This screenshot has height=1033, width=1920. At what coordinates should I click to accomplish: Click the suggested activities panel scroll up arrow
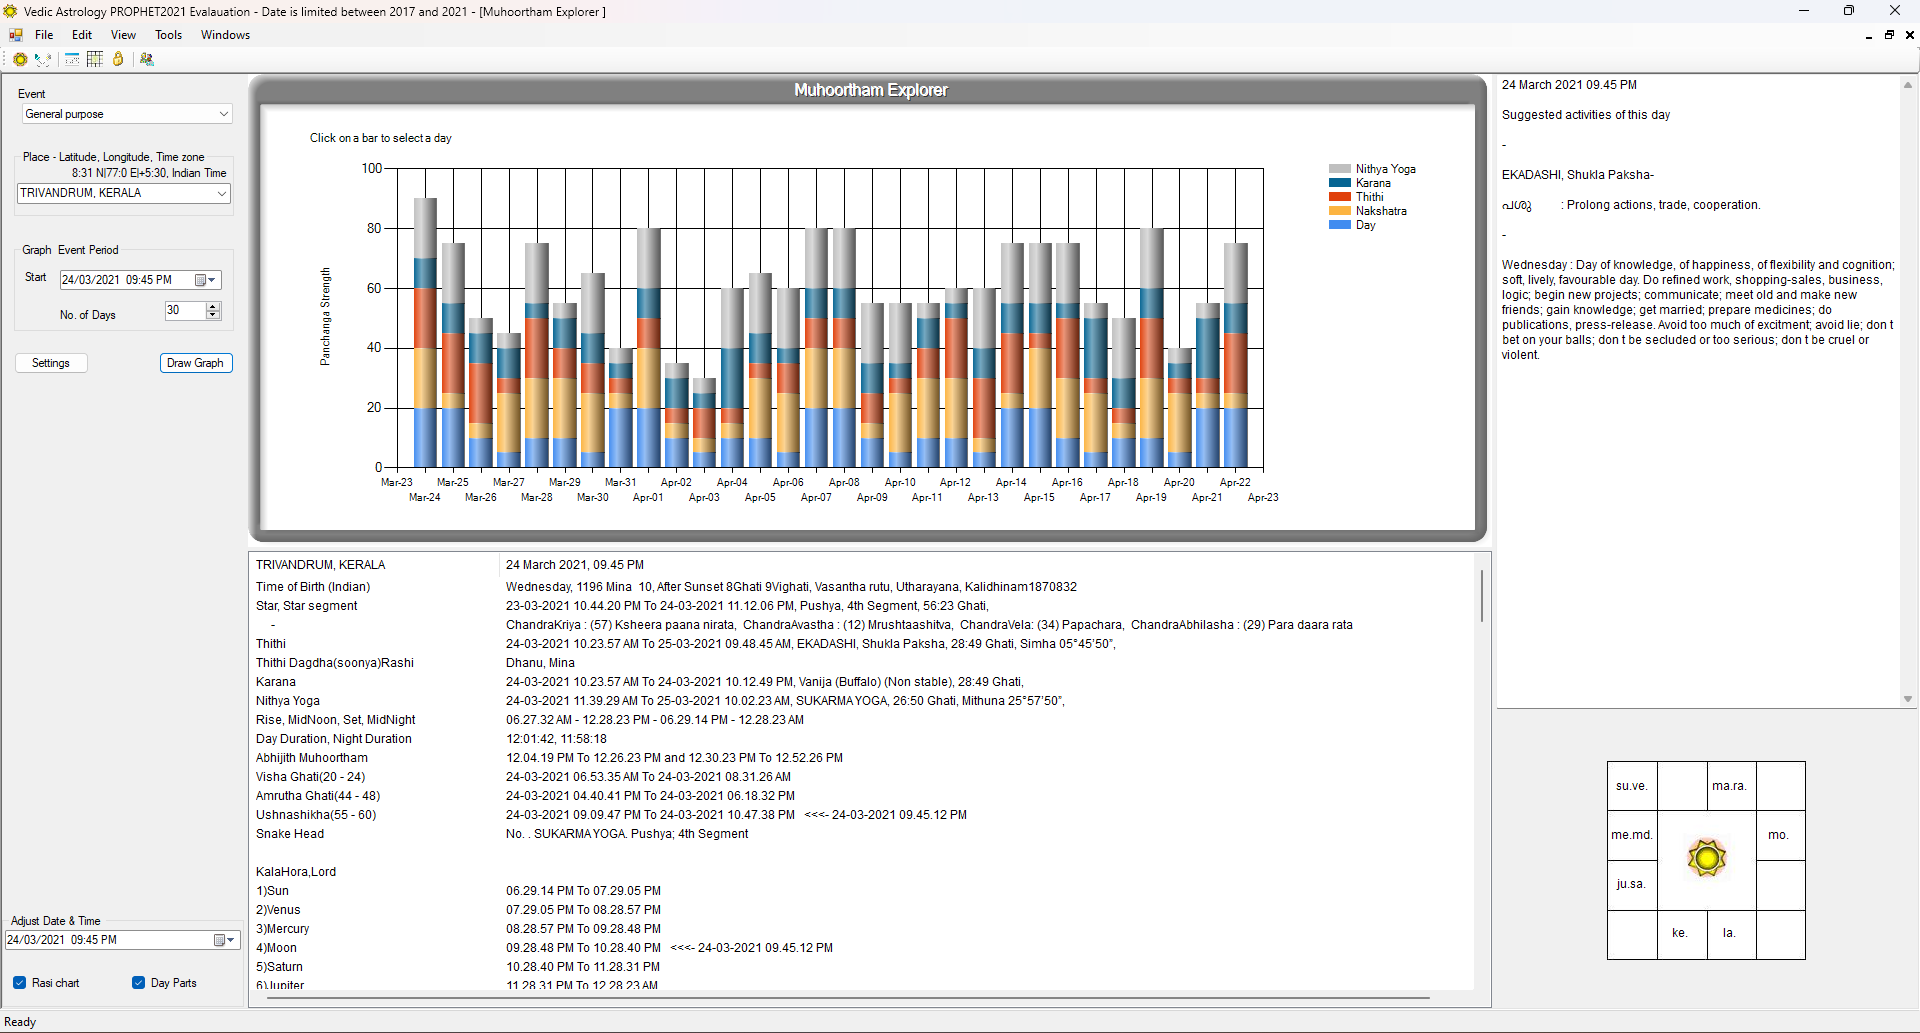point(1908,86)
